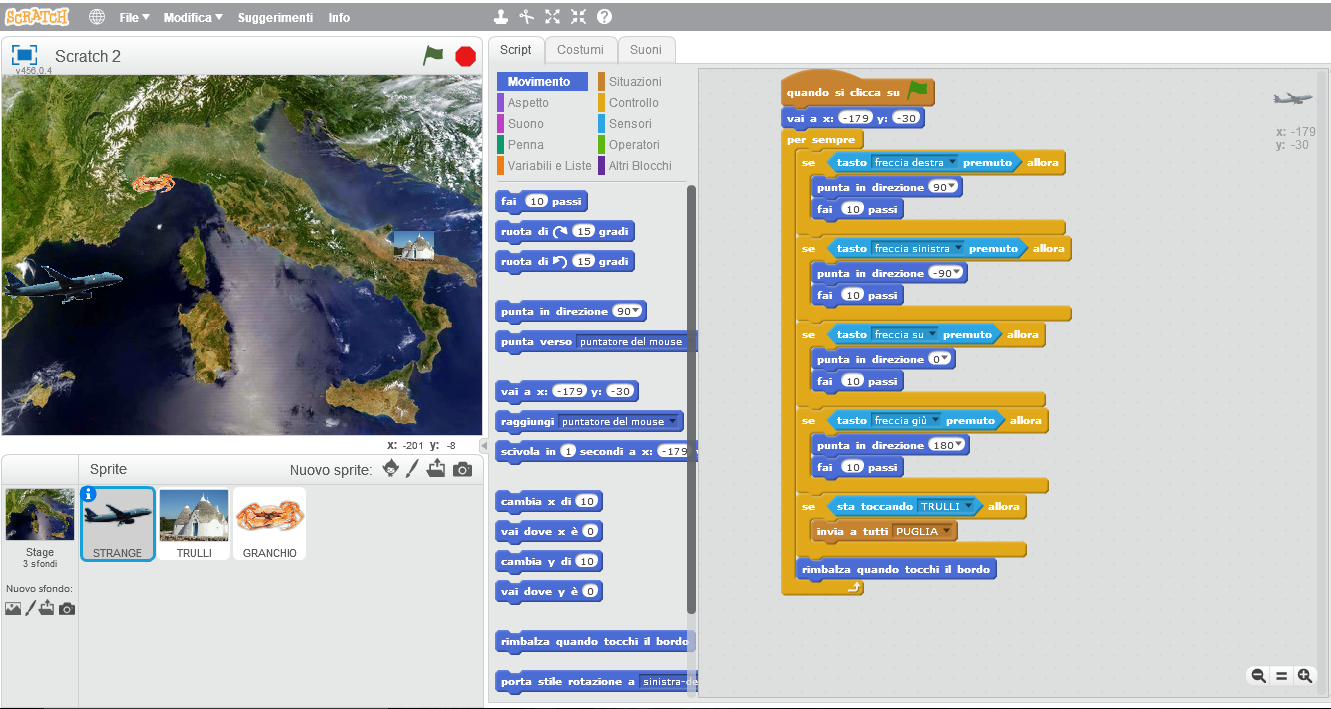Viewport: 1331px width, 709px height.
Task: Select the GRANCHIO sprite thumbnail
Action: 270,523
